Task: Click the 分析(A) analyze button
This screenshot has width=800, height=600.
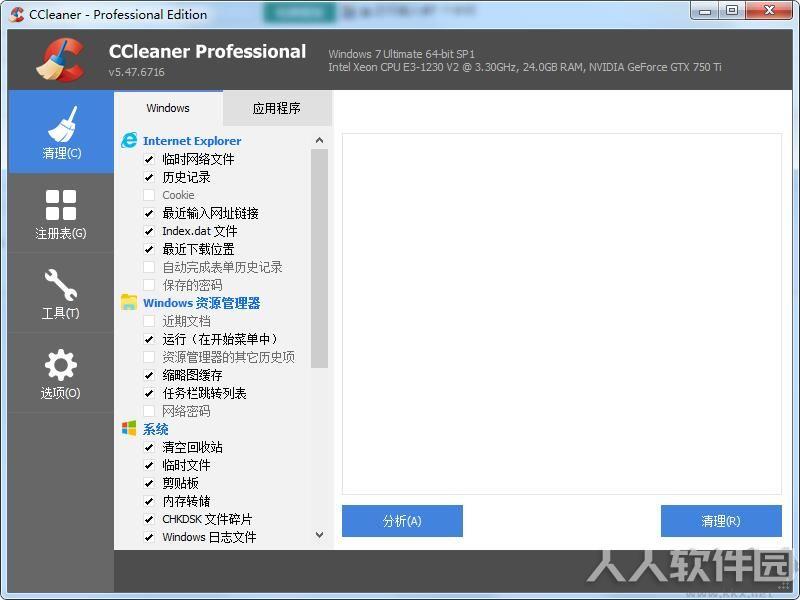Action: [x=402, y=521]
